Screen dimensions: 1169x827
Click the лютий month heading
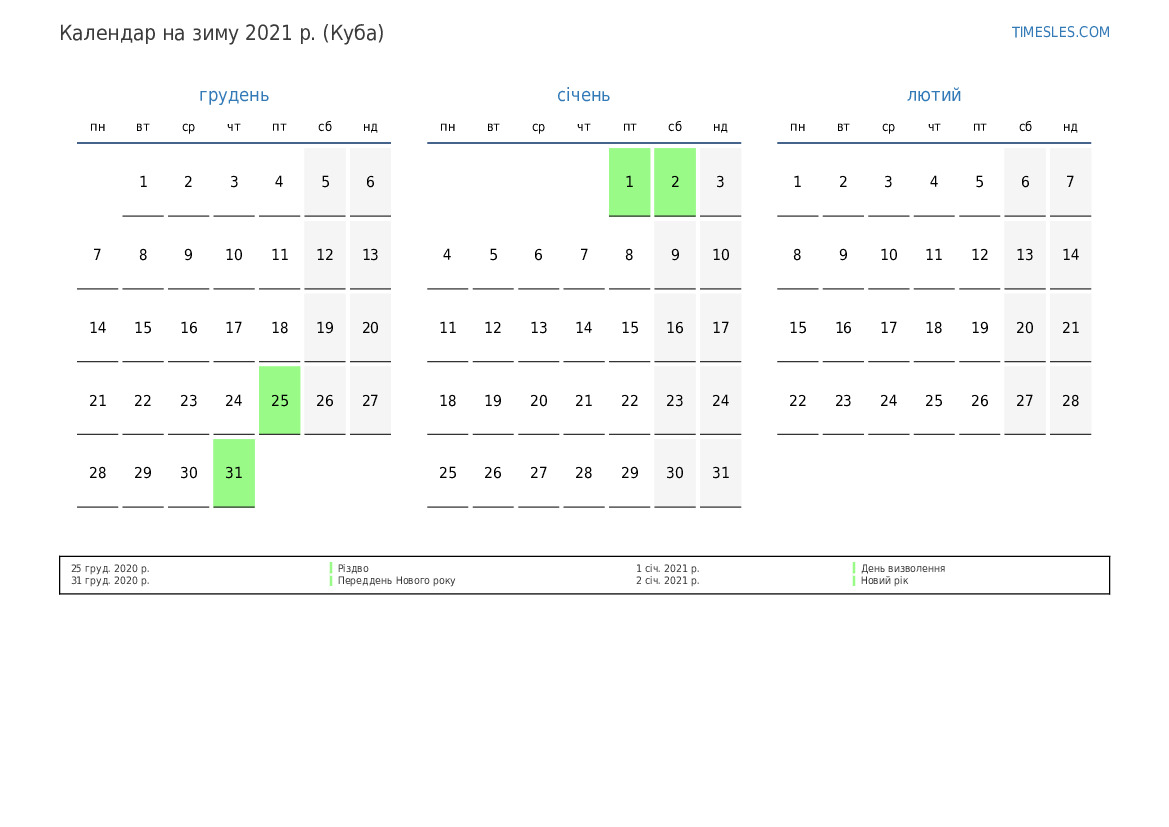(934, 95)
